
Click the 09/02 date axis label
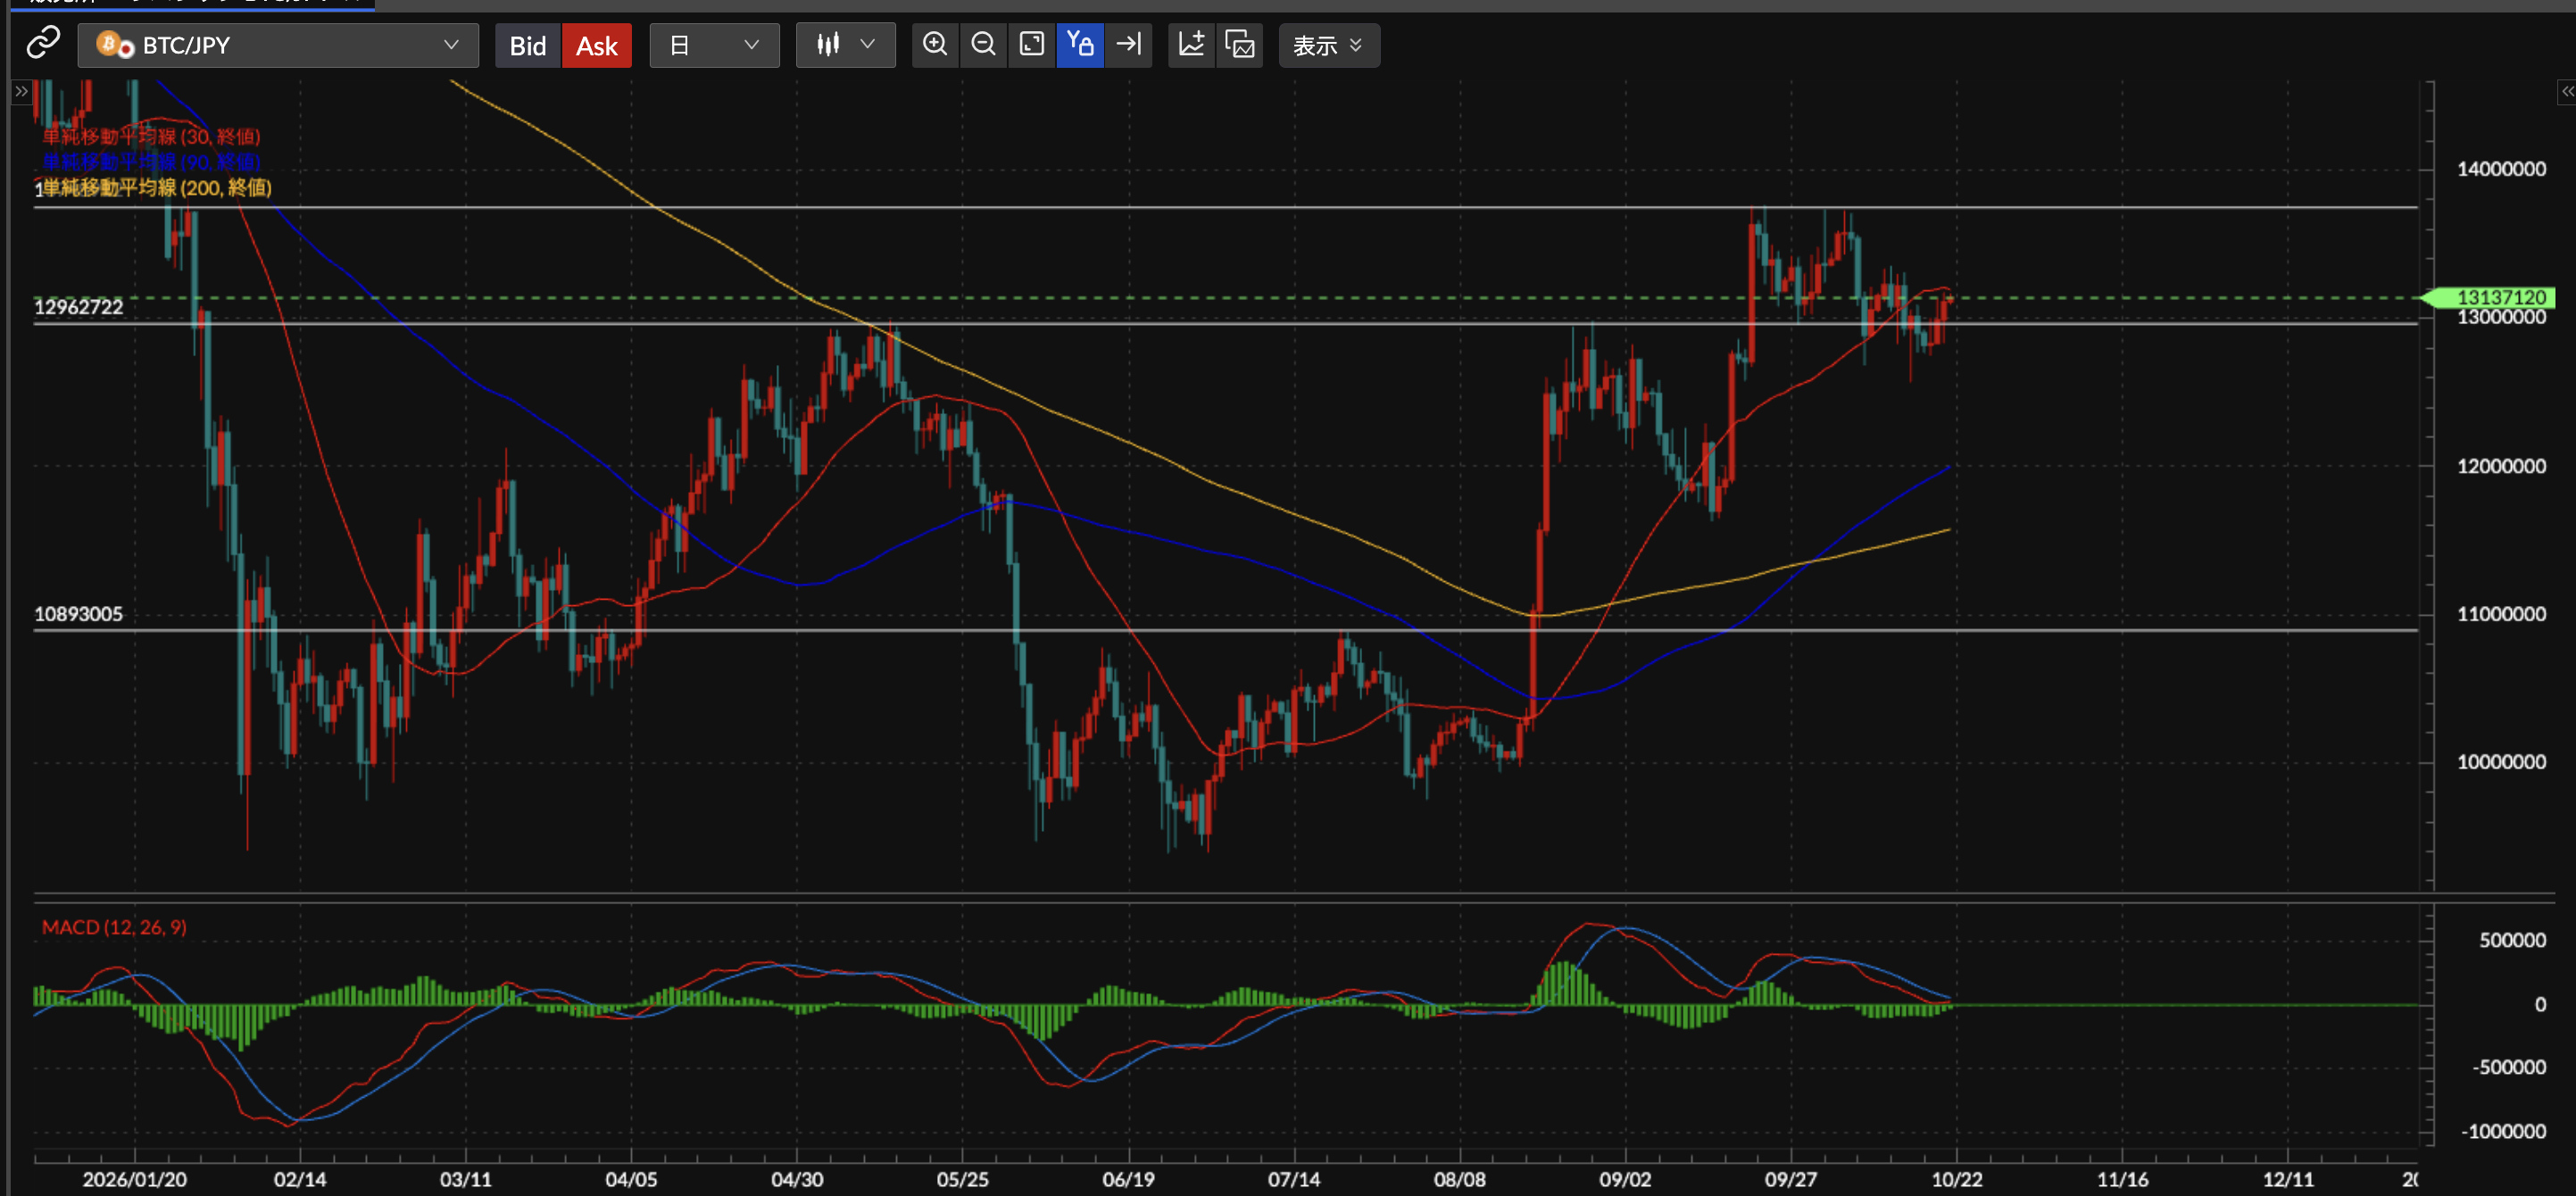1626,1179
